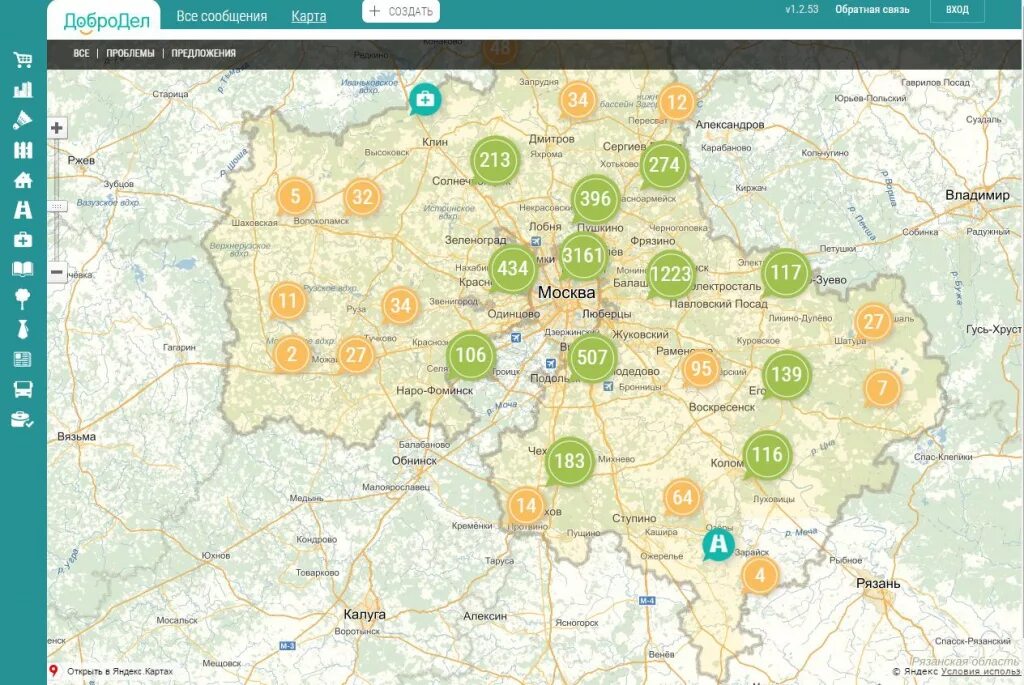Select the roads category icon in sidebar
The height and width of the screenshot is (685, 1024).
click(x=23, y=210)
